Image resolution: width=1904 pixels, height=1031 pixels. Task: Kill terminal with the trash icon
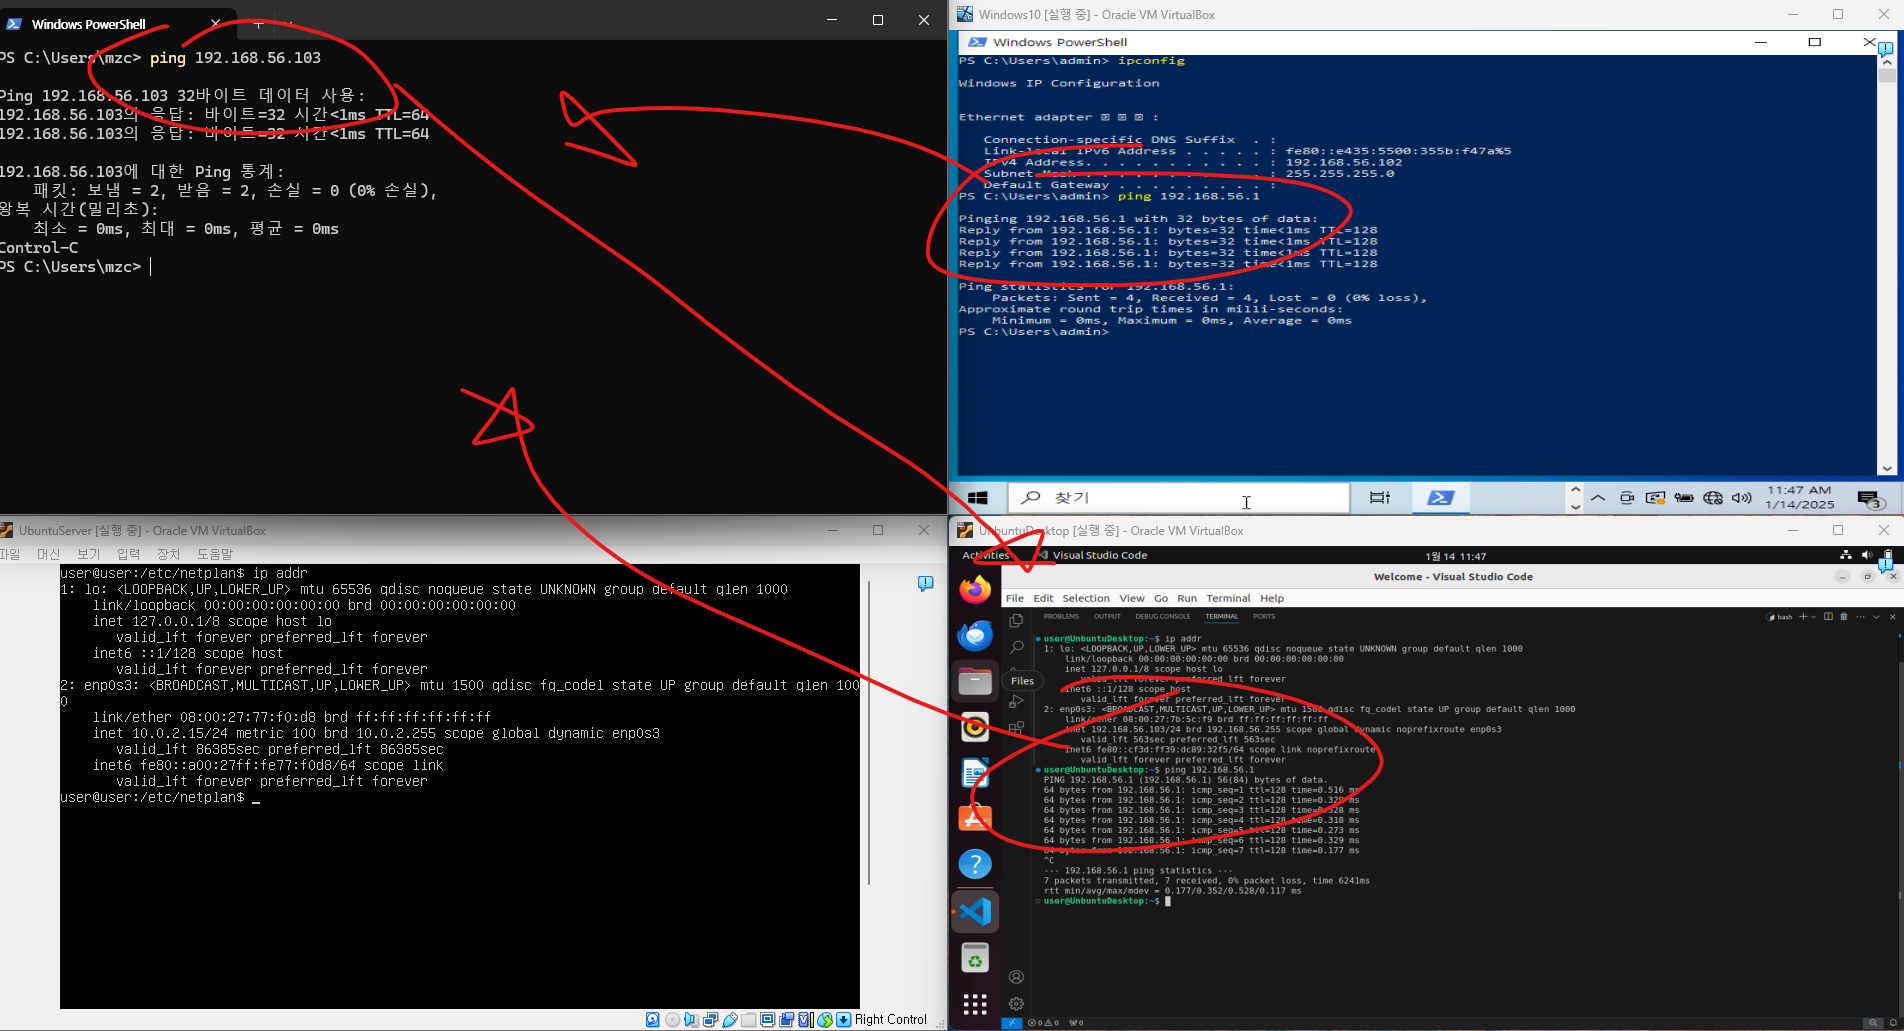tap(1844, 617)
